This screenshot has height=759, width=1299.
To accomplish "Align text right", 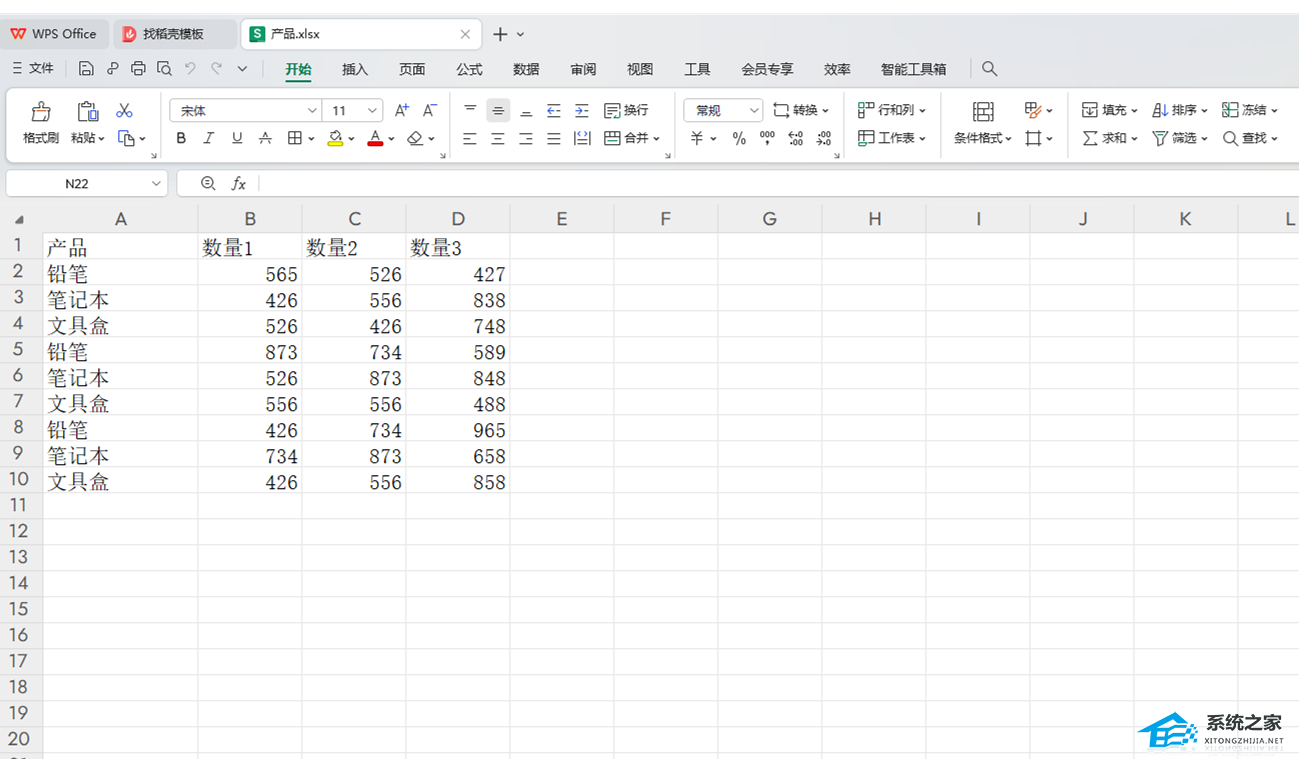I will (526, 138).
